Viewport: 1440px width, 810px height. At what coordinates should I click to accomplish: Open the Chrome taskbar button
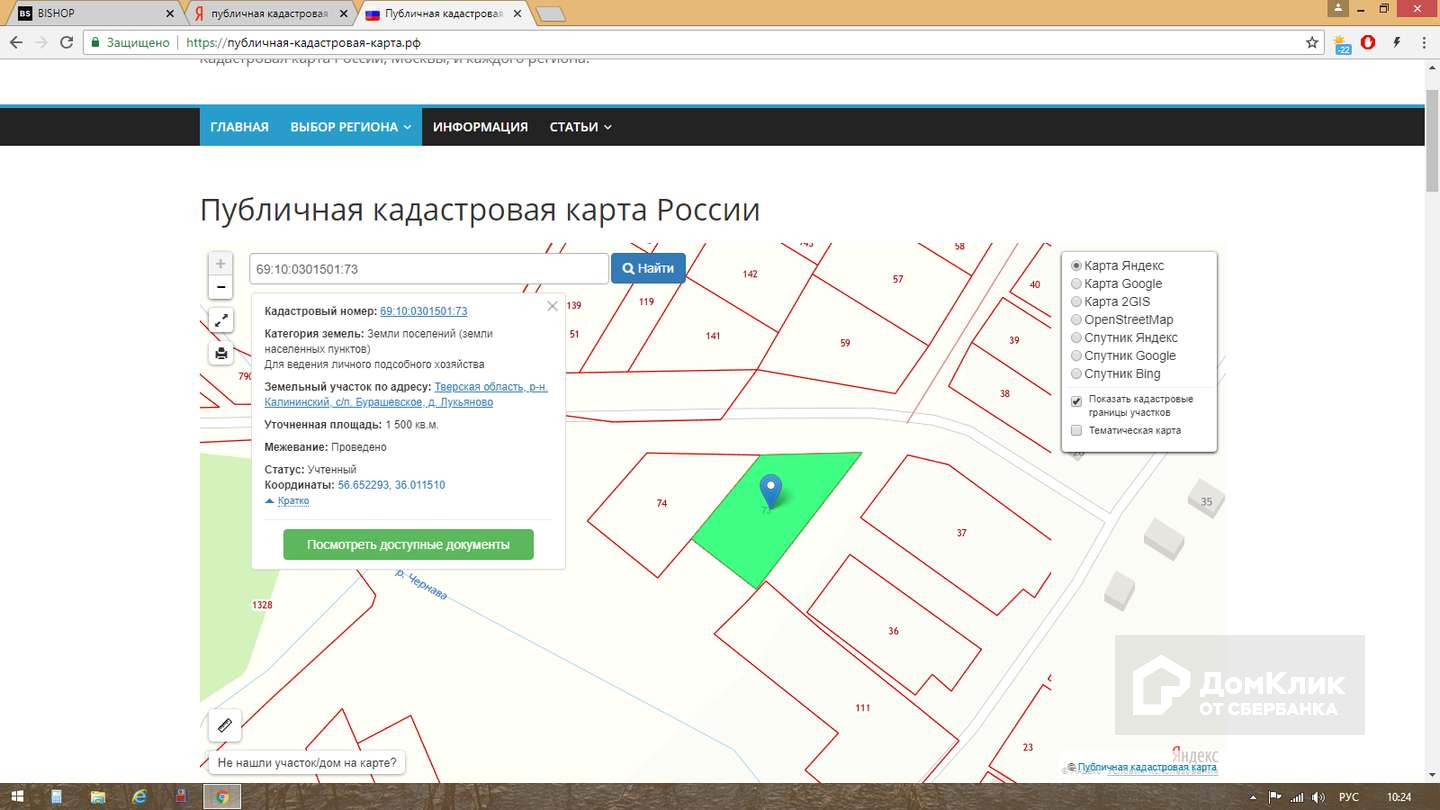pyautogui.click(x=222, y=797)
